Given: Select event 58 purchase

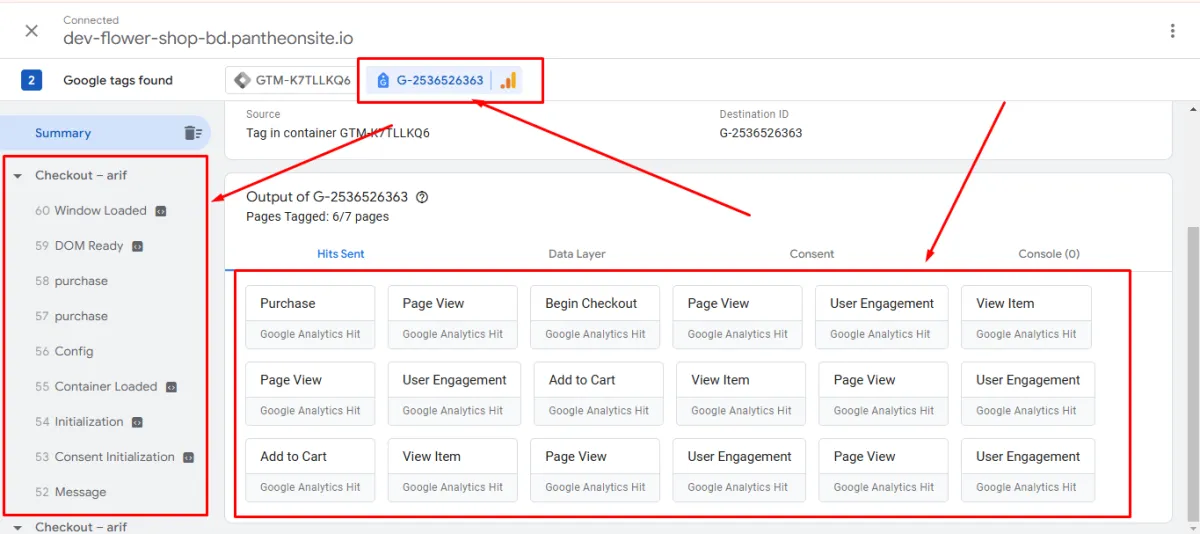Looking at the screenshot, I should click(71, 281).
